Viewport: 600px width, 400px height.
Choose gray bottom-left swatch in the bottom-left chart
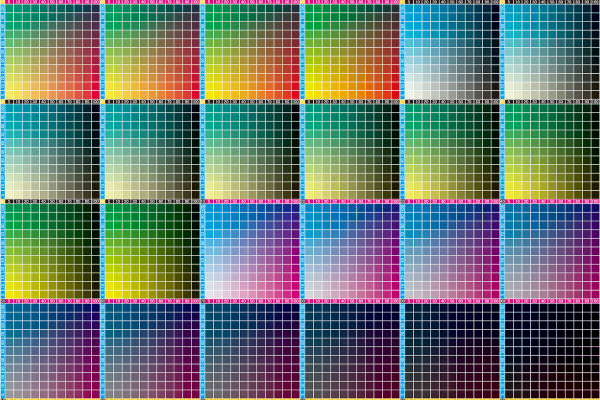tap(13, 394)
